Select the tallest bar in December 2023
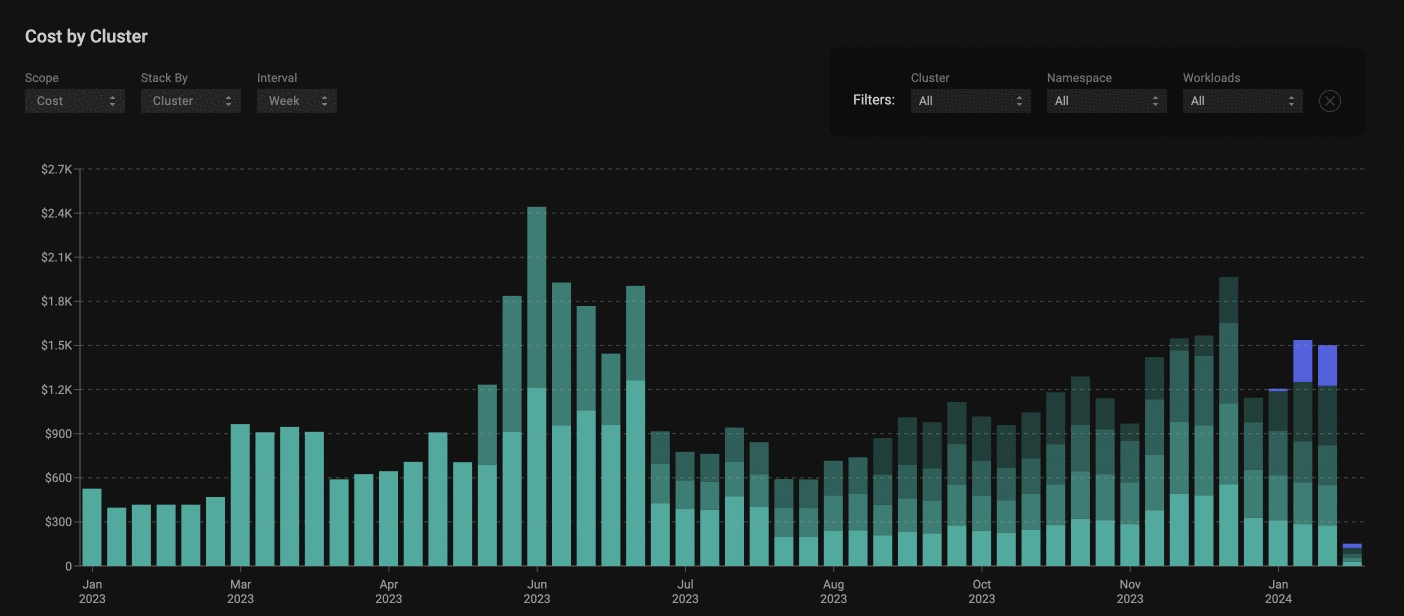This screenshot has width=1404, height=616. pyautogui.click(x=1229, y=421)
